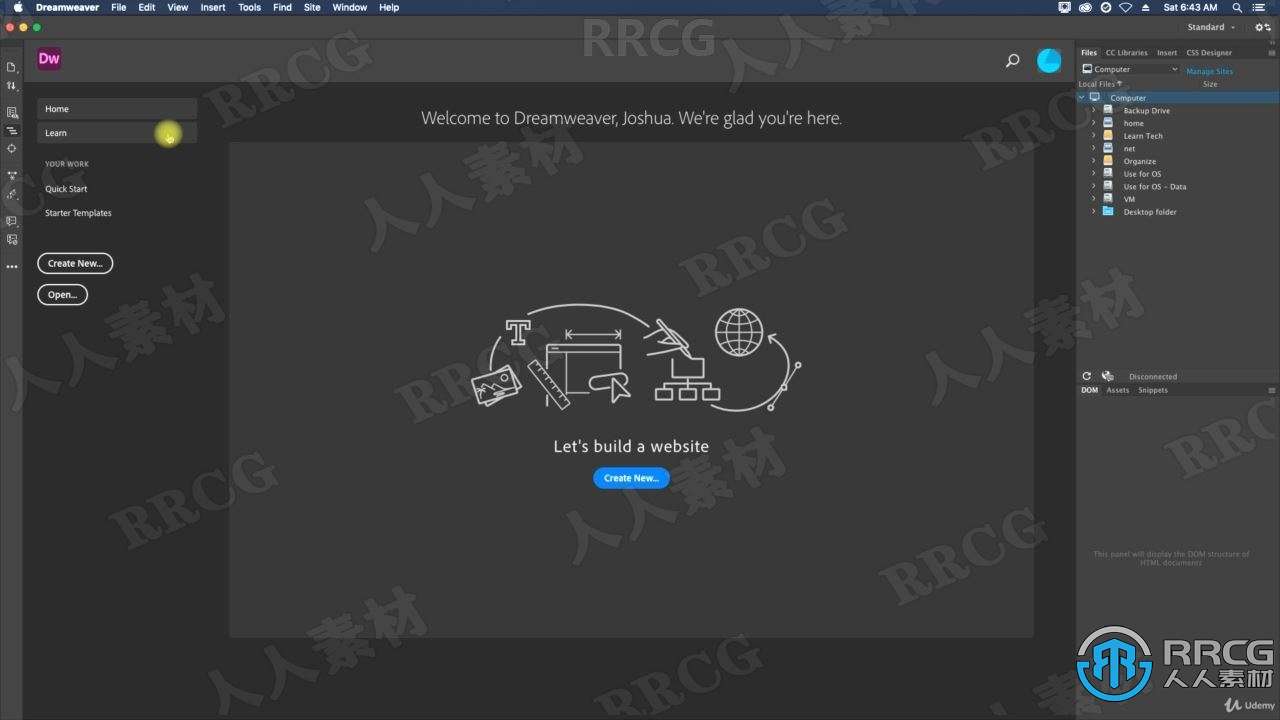Click the Refresh icon in Files panel

click(1087, 377)
